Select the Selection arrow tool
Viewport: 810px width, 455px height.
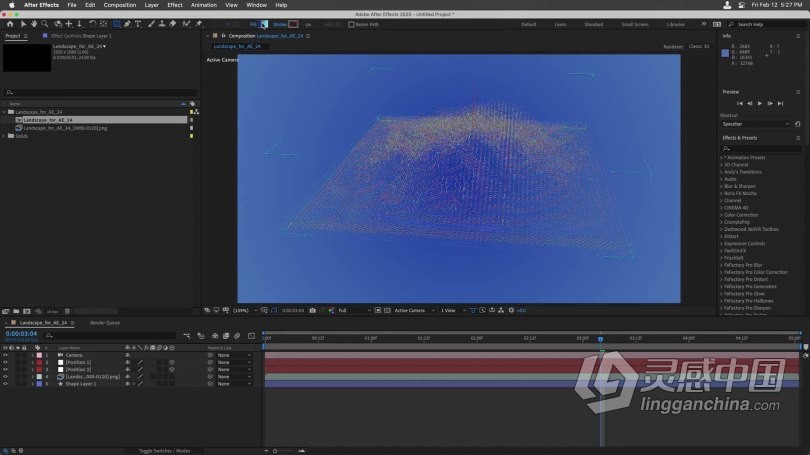coord(23,24)
